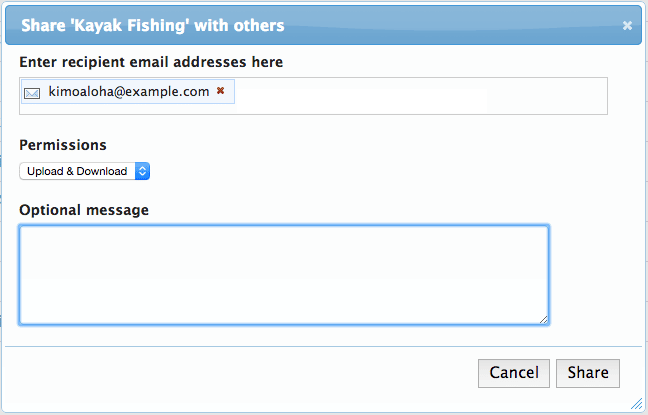648x415 pixels.
Task: Click the Optional message box resize grip
Action: pos(544,320)
